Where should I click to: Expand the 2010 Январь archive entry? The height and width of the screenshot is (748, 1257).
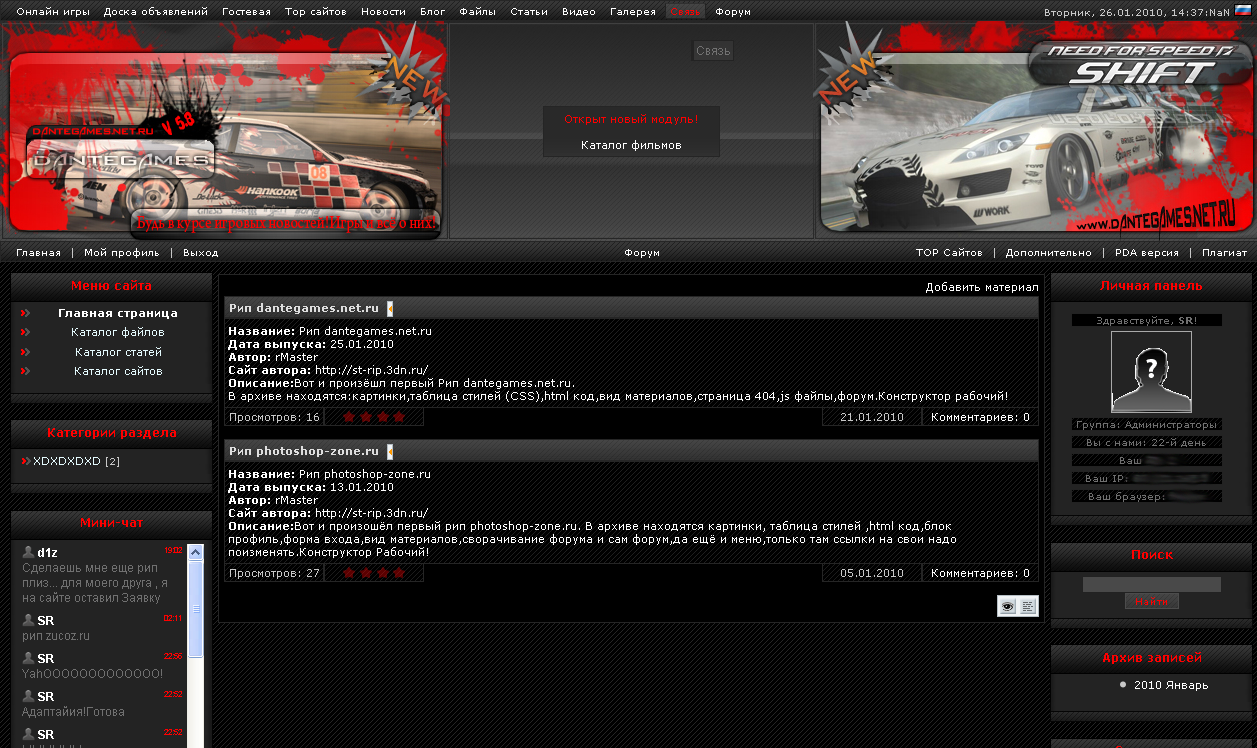pos(1170,686)
